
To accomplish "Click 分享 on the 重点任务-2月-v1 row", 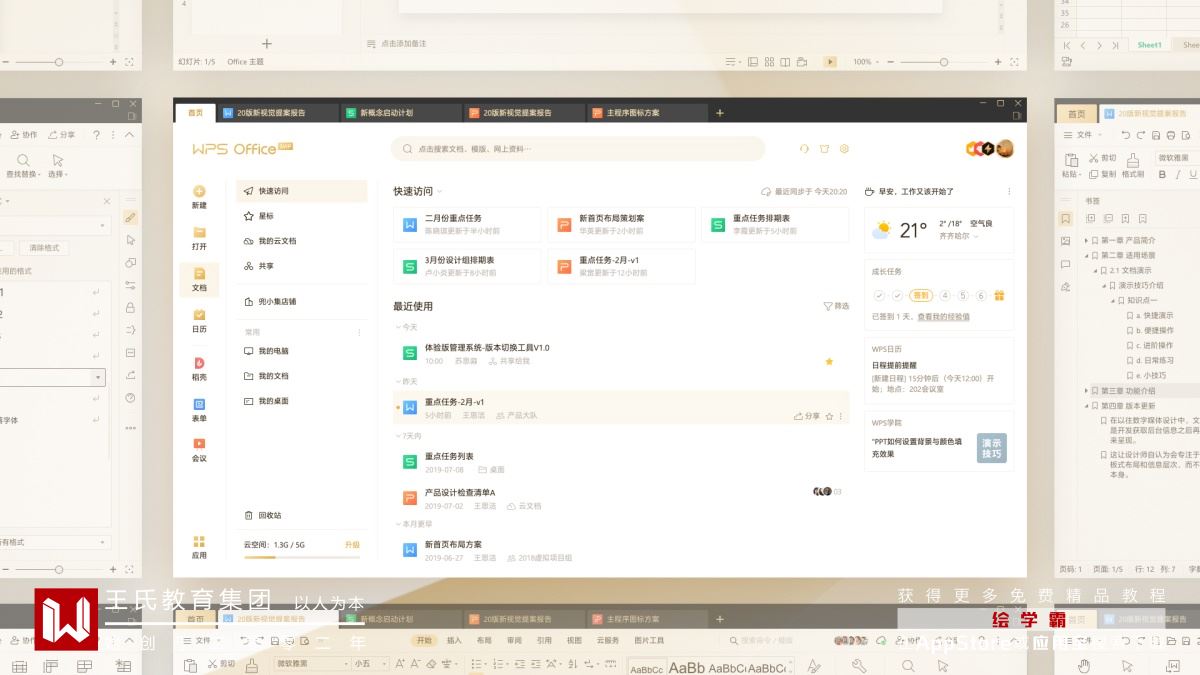I will coord(806,416).
